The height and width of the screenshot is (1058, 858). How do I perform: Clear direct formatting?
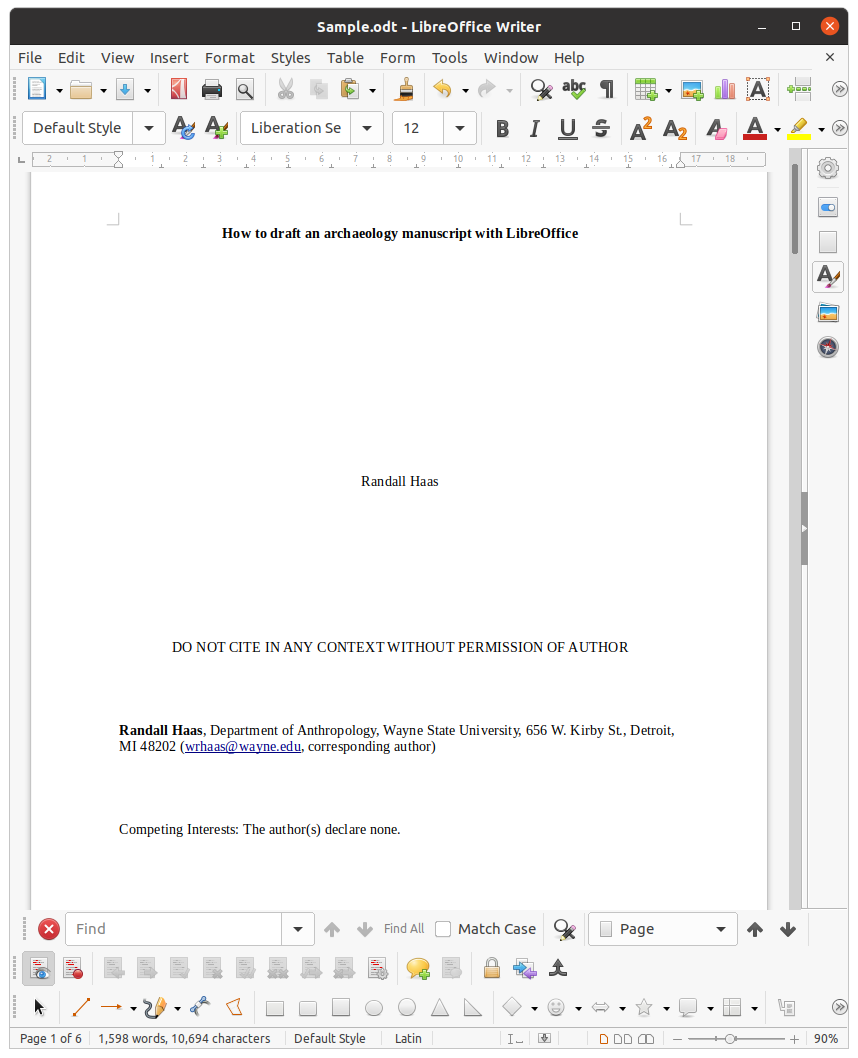[716, 128]
